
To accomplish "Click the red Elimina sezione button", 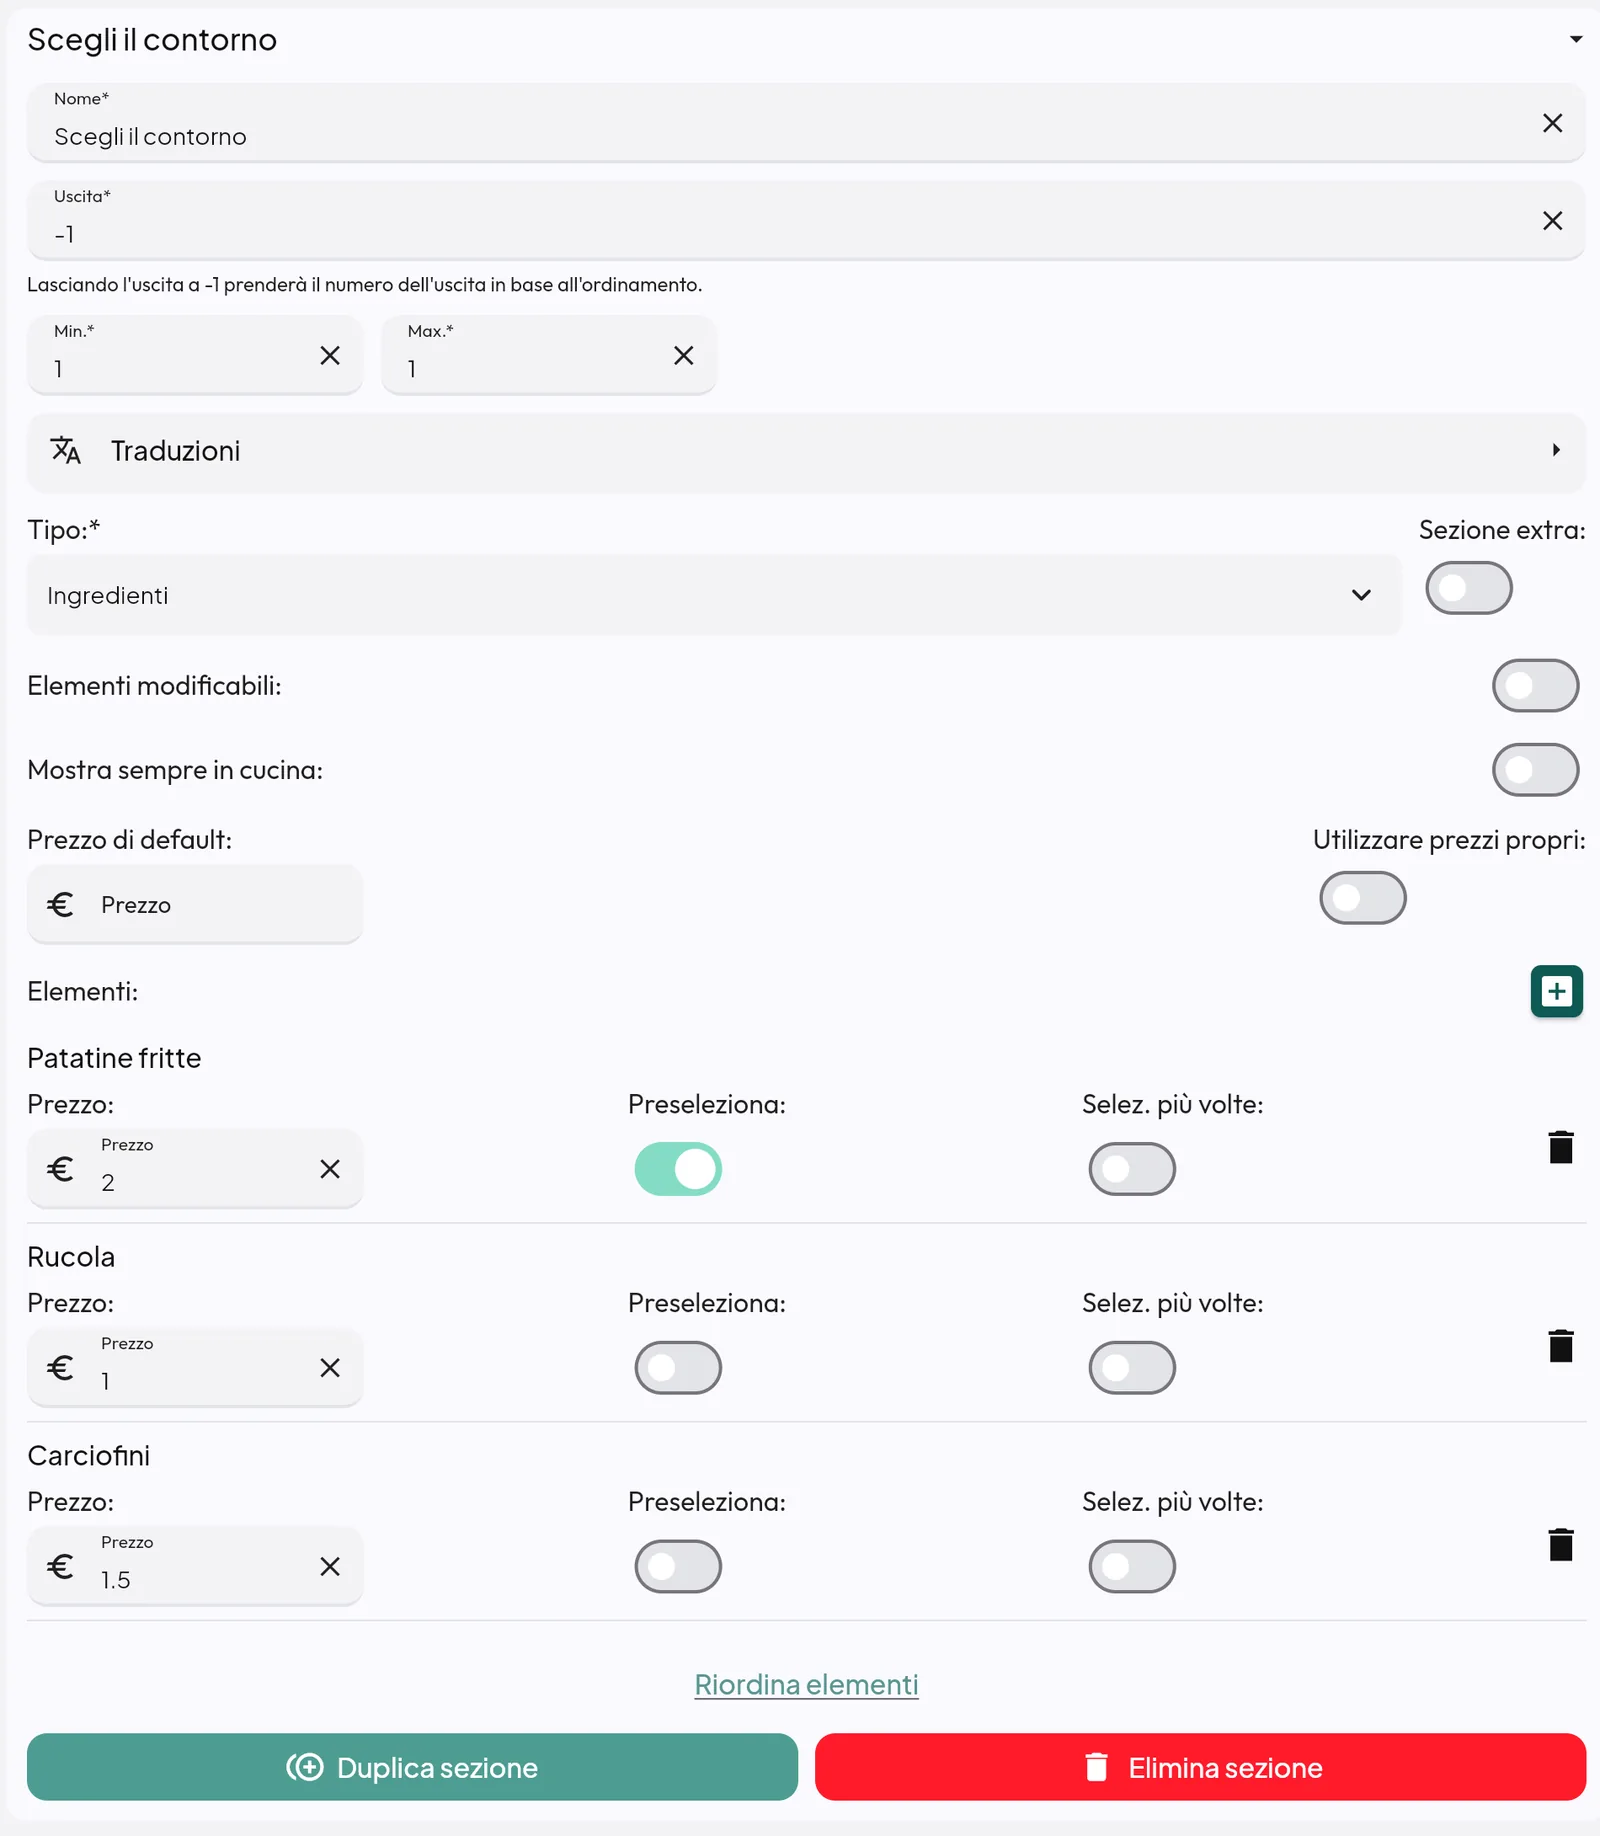I will click(1200, 1767).
